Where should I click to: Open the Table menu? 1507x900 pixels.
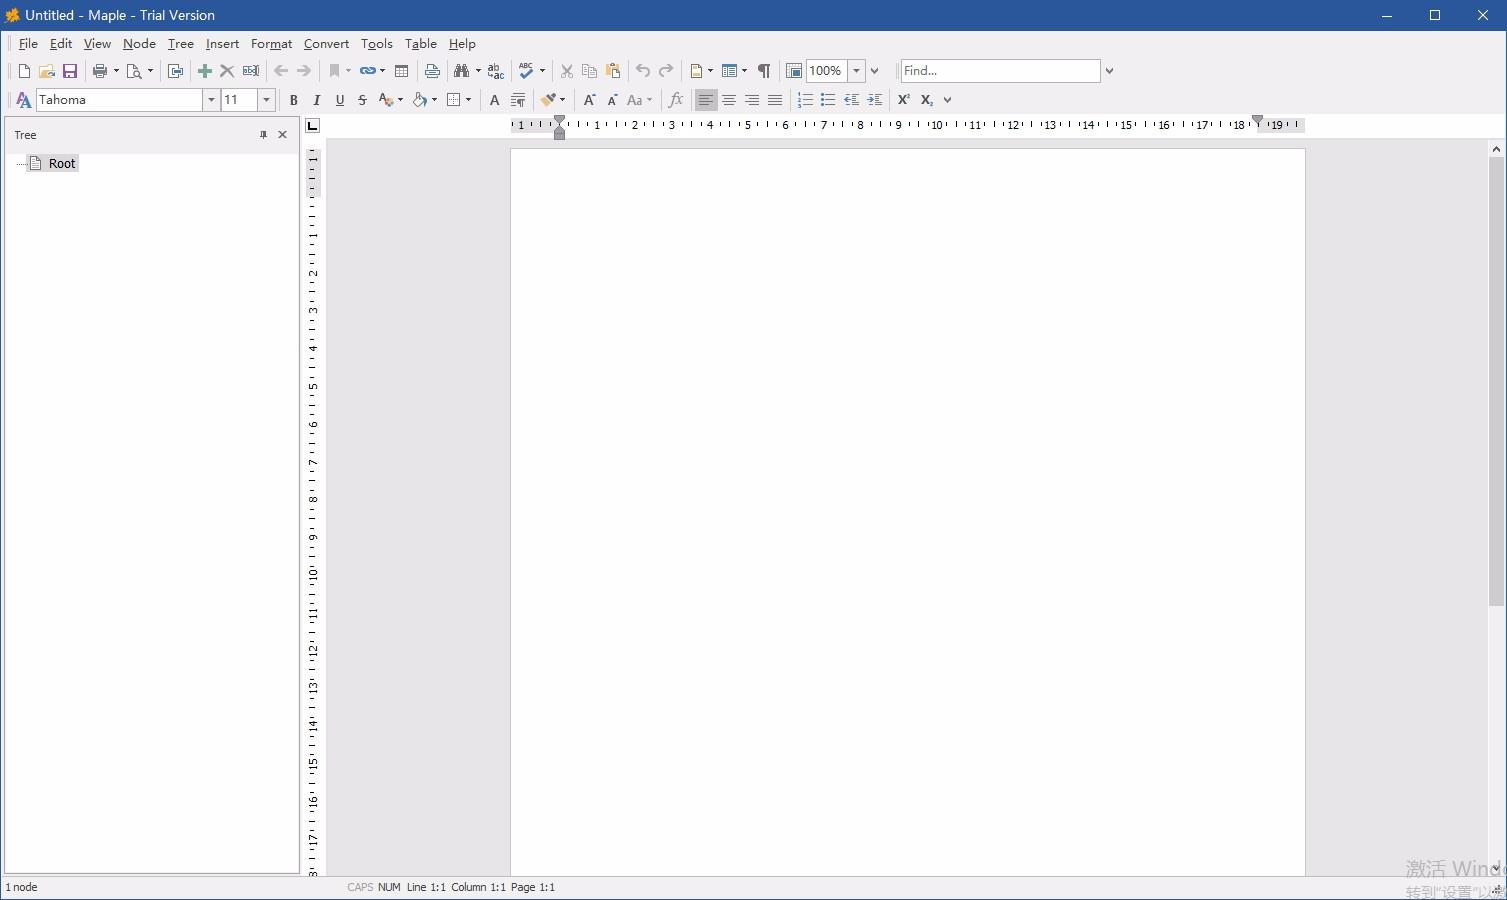(421, 44)
